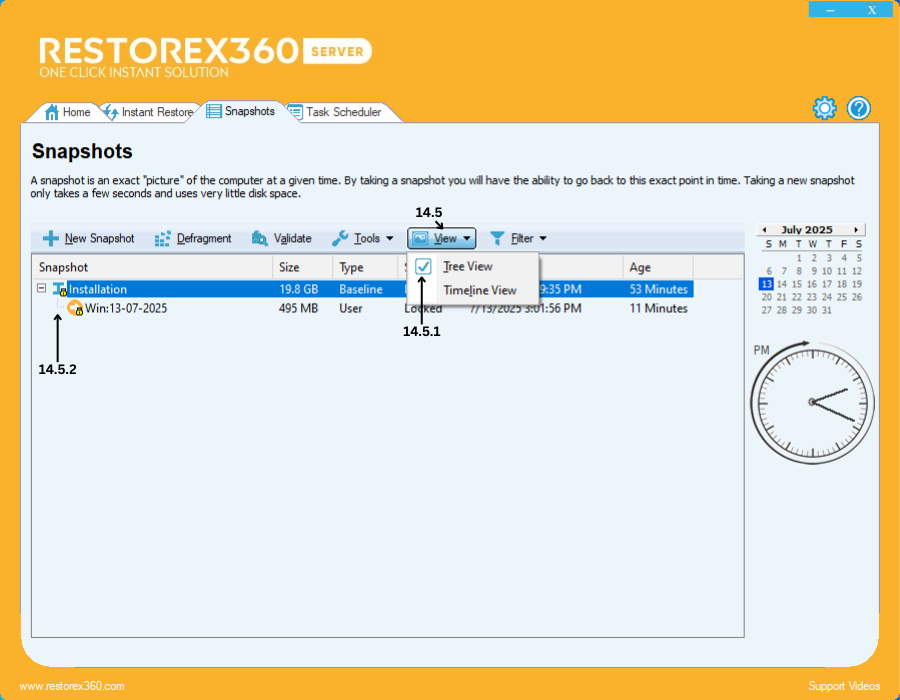Select the Win:13-07-2025 snapshot row
The width and height of the screenshot is (900, 700).
click(x=363, y=308)
